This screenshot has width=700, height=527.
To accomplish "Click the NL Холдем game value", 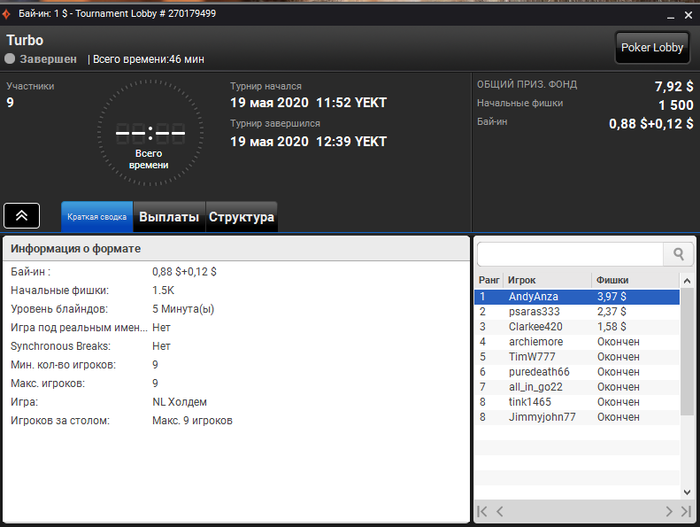I will tap(179, 402).
